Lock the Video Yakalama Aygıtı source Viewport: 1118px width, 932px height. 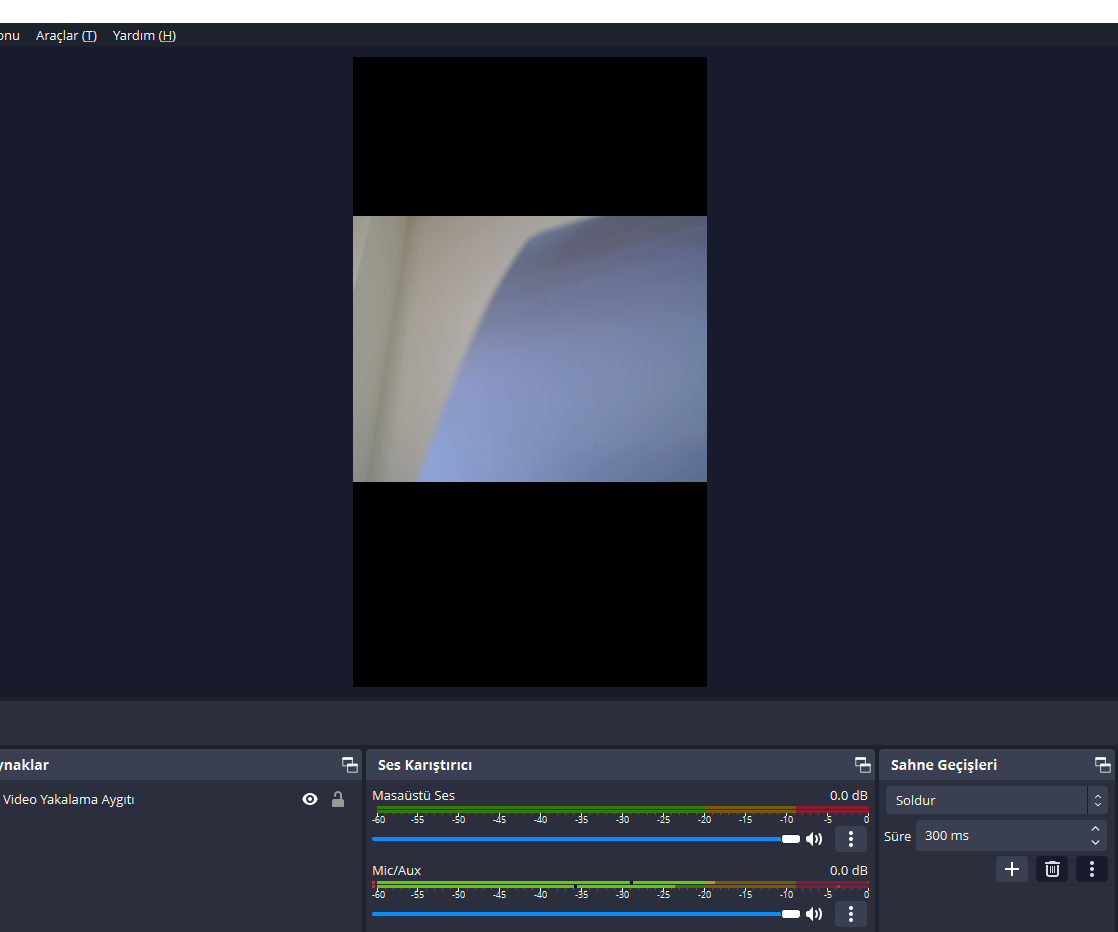tap(338, 799)
